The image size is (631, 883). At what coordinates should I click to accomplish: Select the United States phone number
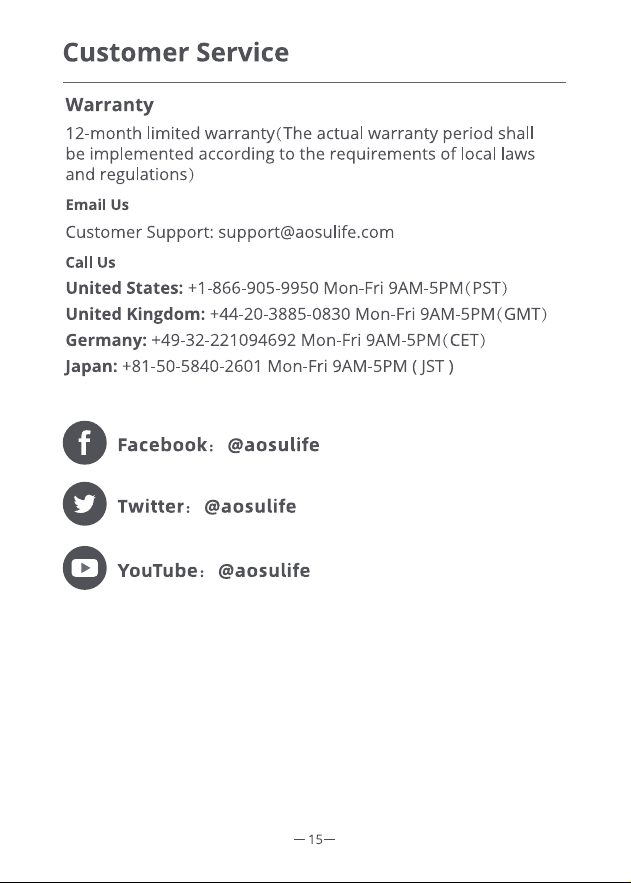click(253, 288)
